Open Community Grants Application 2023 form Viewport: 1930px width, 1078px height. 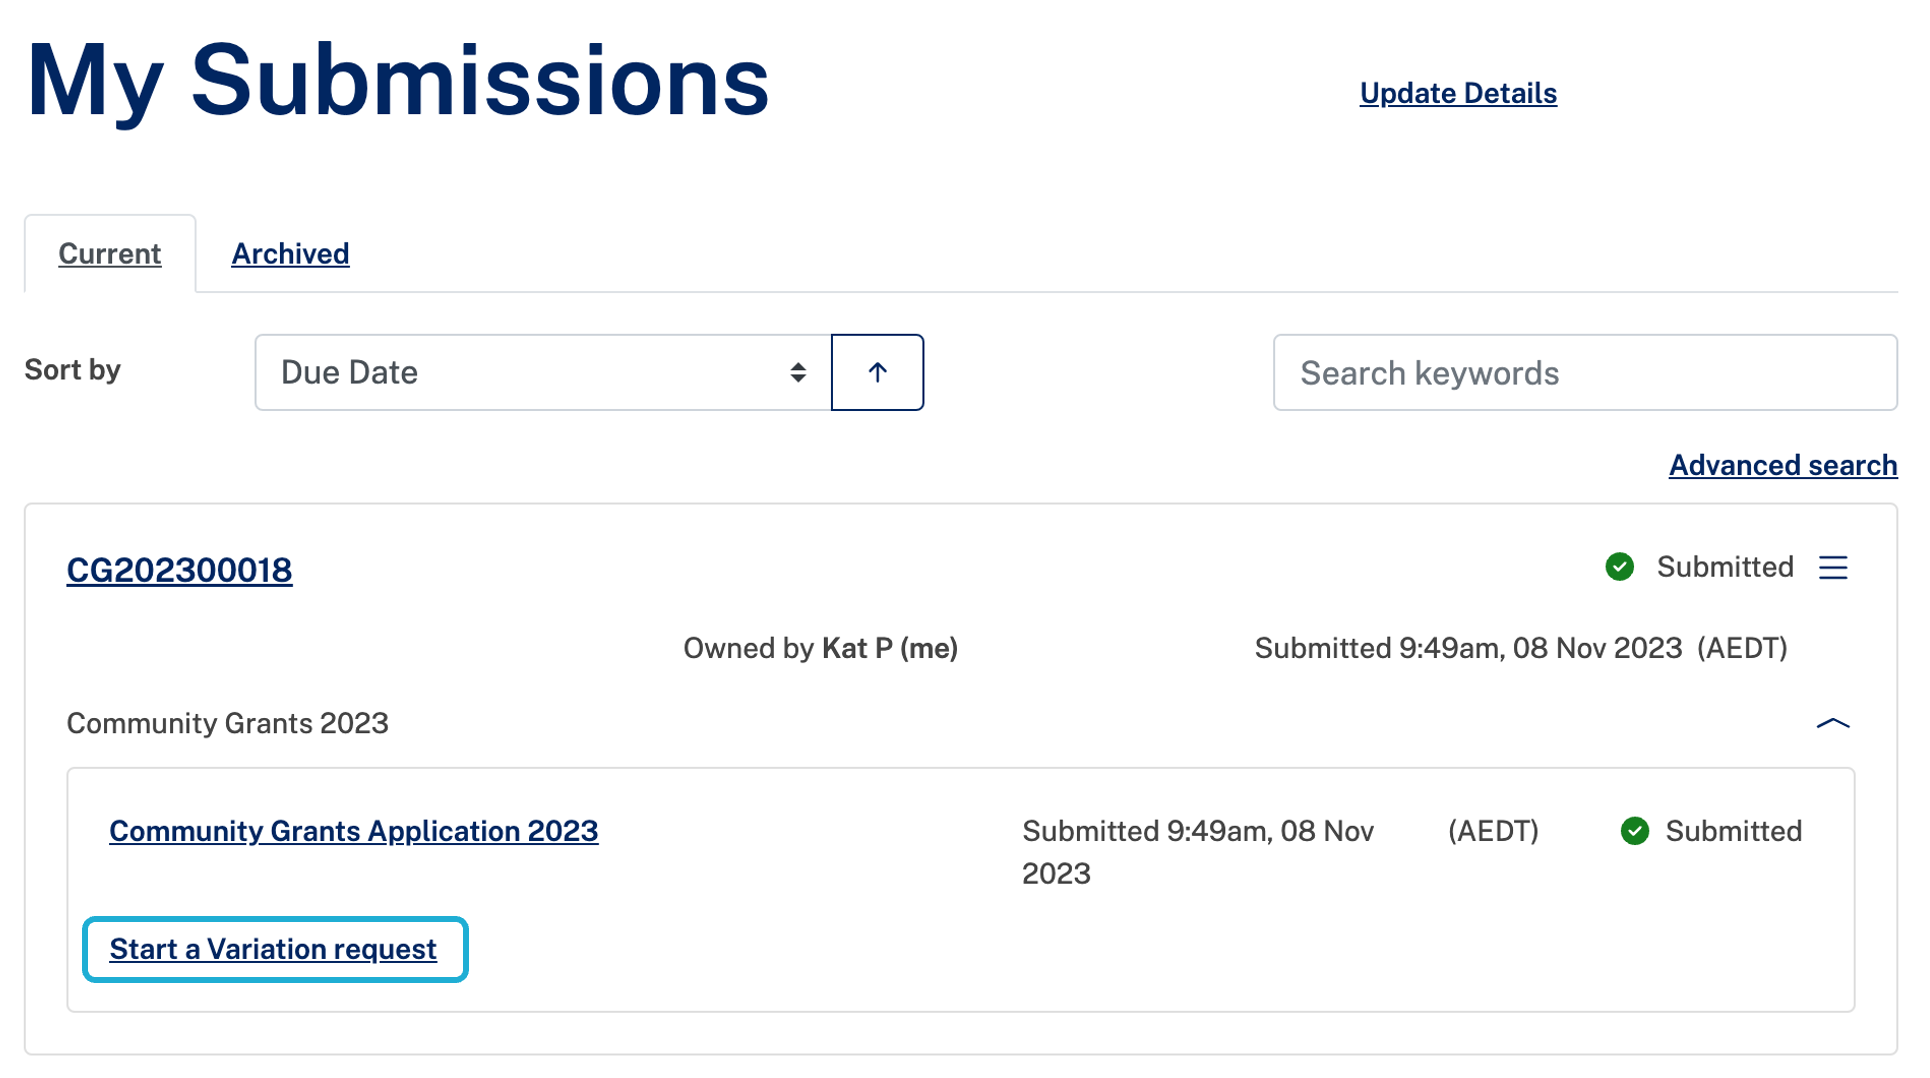point(353,831)
